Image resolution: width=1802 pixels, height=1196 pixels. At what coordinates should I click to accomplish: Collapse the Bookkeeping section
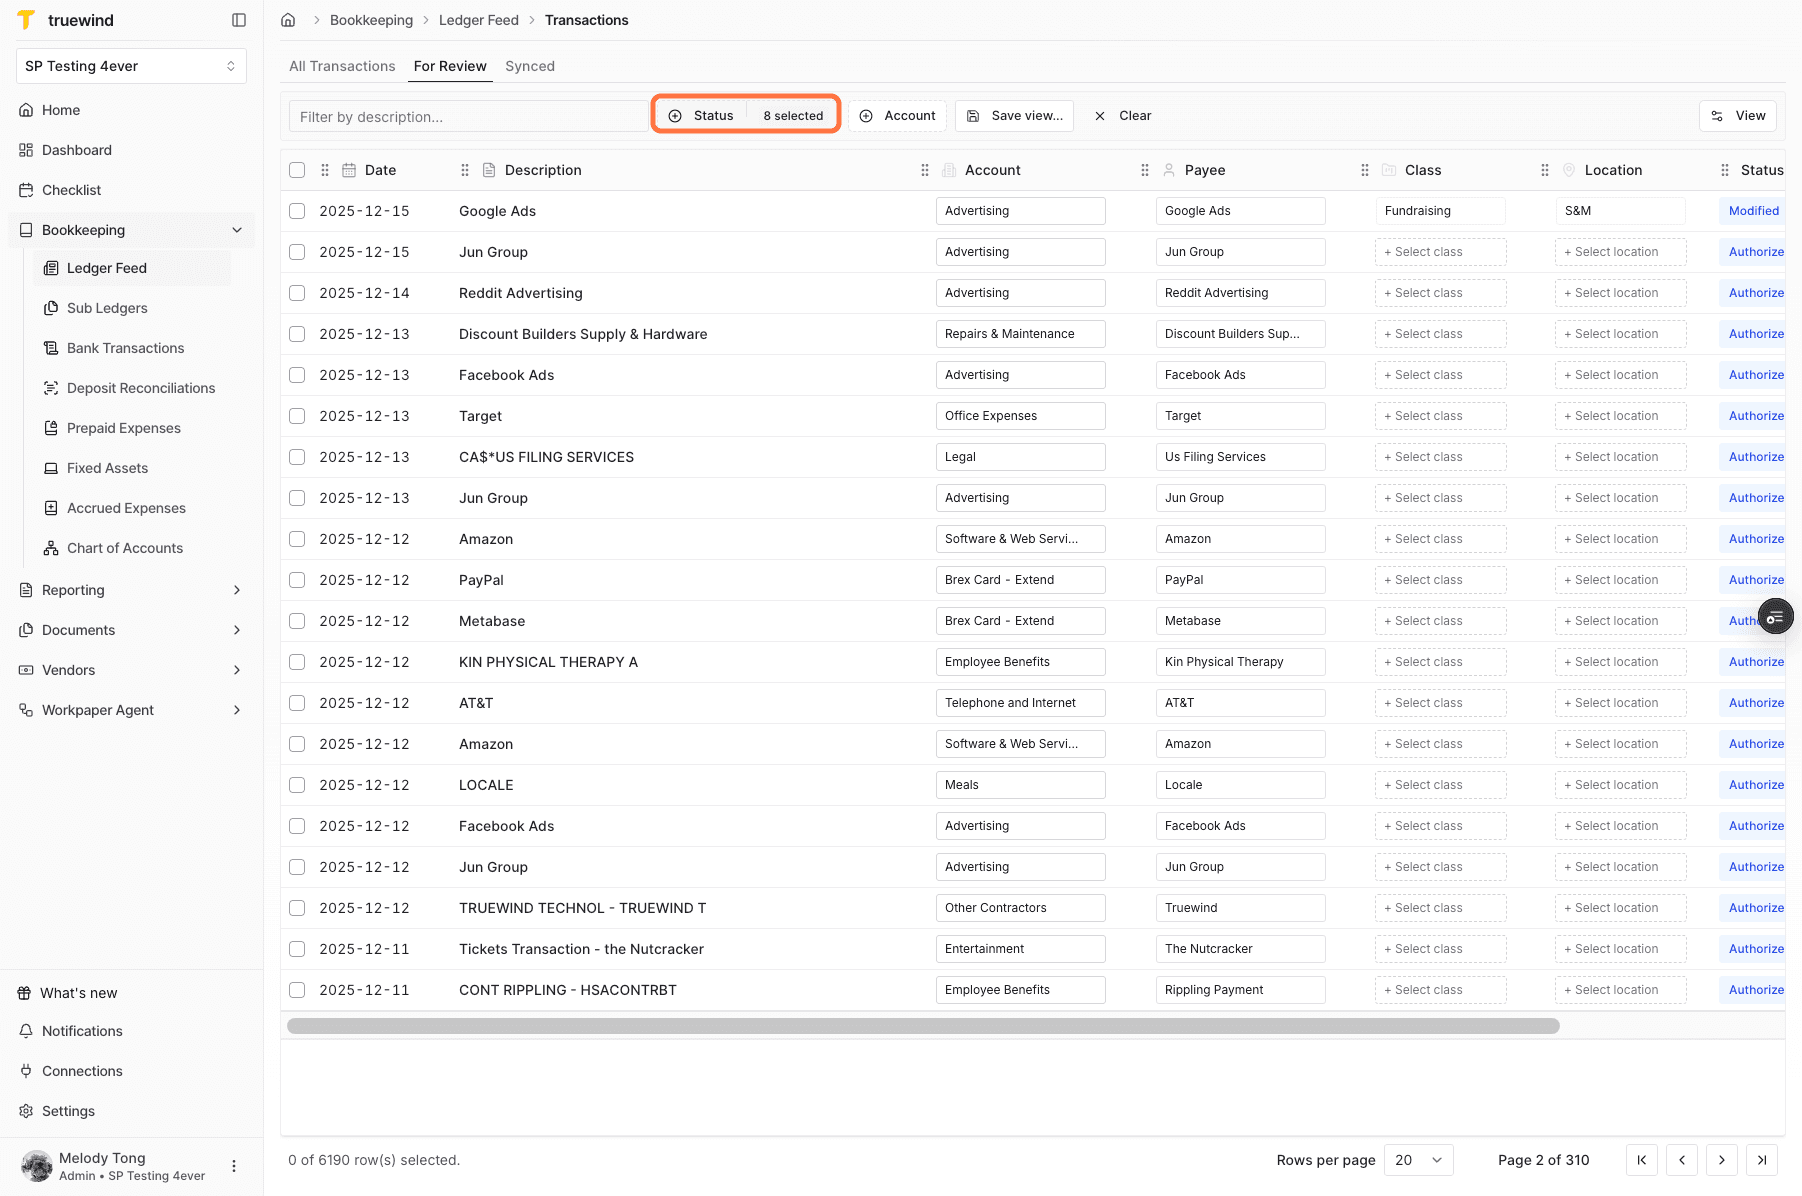click(x=131, y=230)
